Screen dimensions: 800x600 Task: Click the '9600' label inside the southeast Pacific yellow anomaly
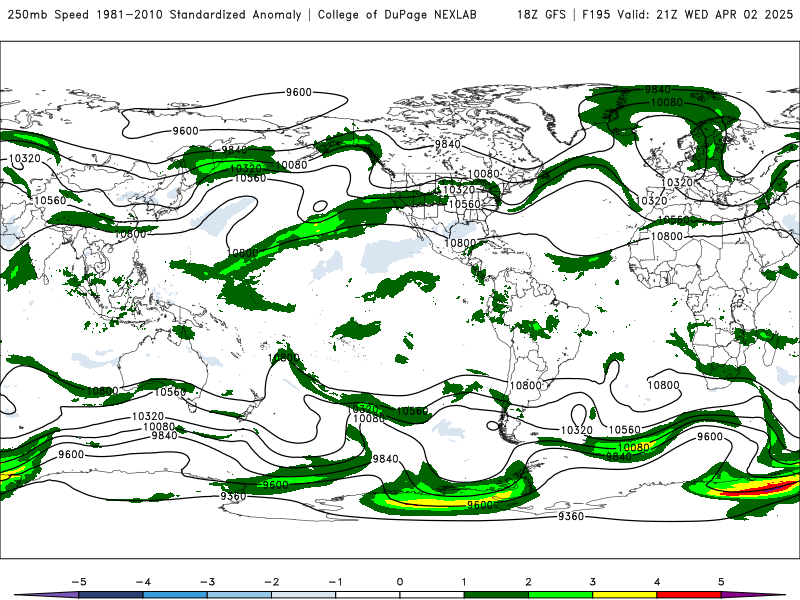pyautogui.click(x=480, y=505)
